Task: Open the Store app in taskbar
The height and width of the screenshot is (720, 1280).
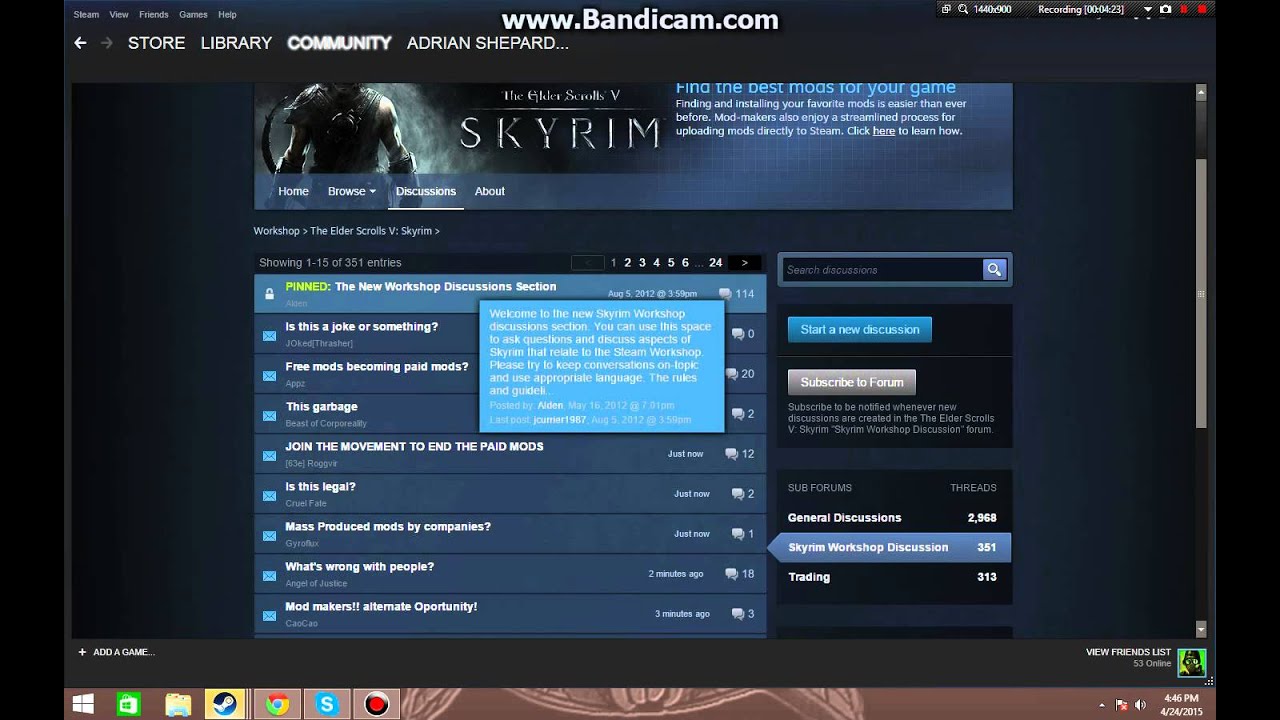Action: tap(129, 705)
